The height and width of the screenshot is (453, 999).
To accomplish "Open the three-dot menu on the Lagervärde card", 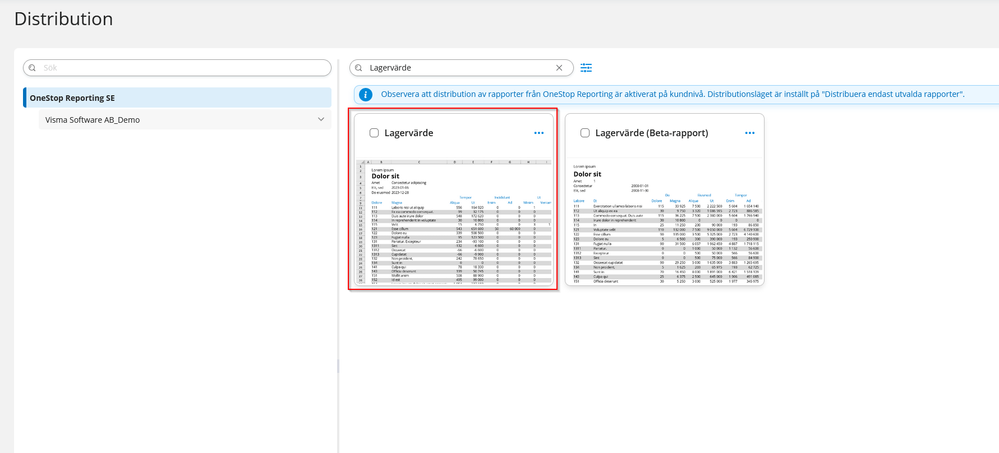I will pyautogui.click(x=539, y=133).
